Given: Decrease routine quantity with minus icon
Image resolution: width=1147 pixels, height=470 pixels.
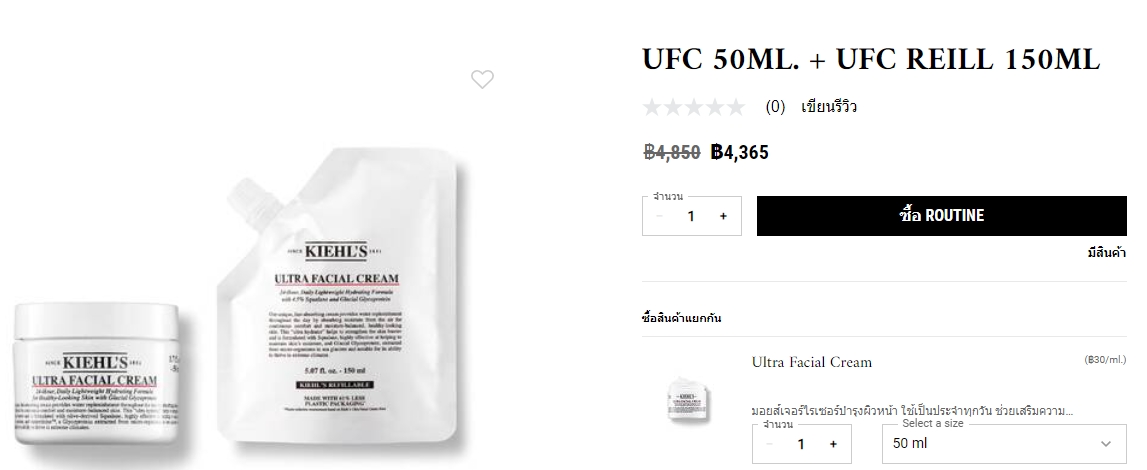Looking at the screenshot, I should (660, 216).
